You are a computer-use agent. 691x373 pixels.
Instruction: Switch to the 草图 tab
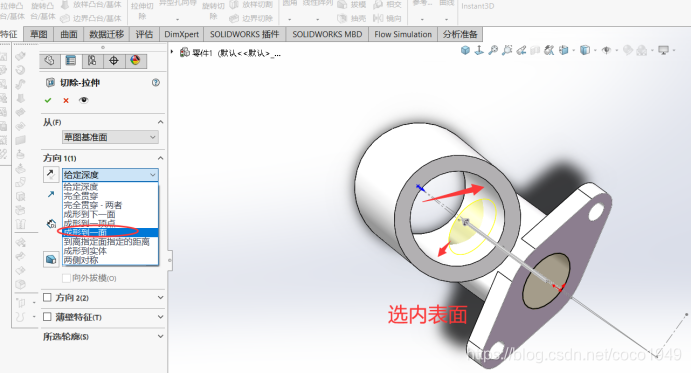click(x=39, y=34)
